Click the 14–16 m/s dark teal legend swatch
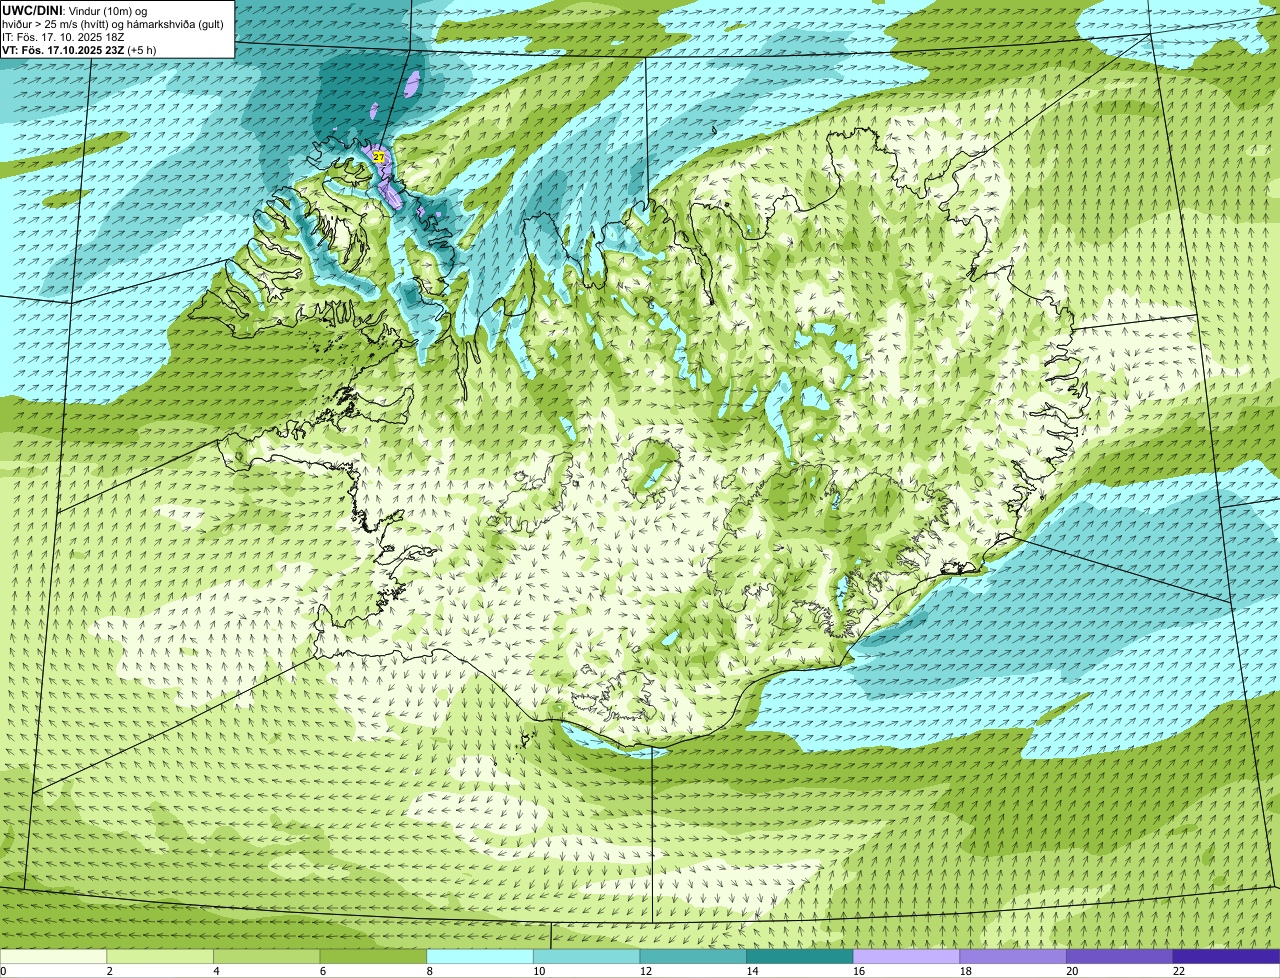Screen dimensions: 1280x978 pos(800,957)
